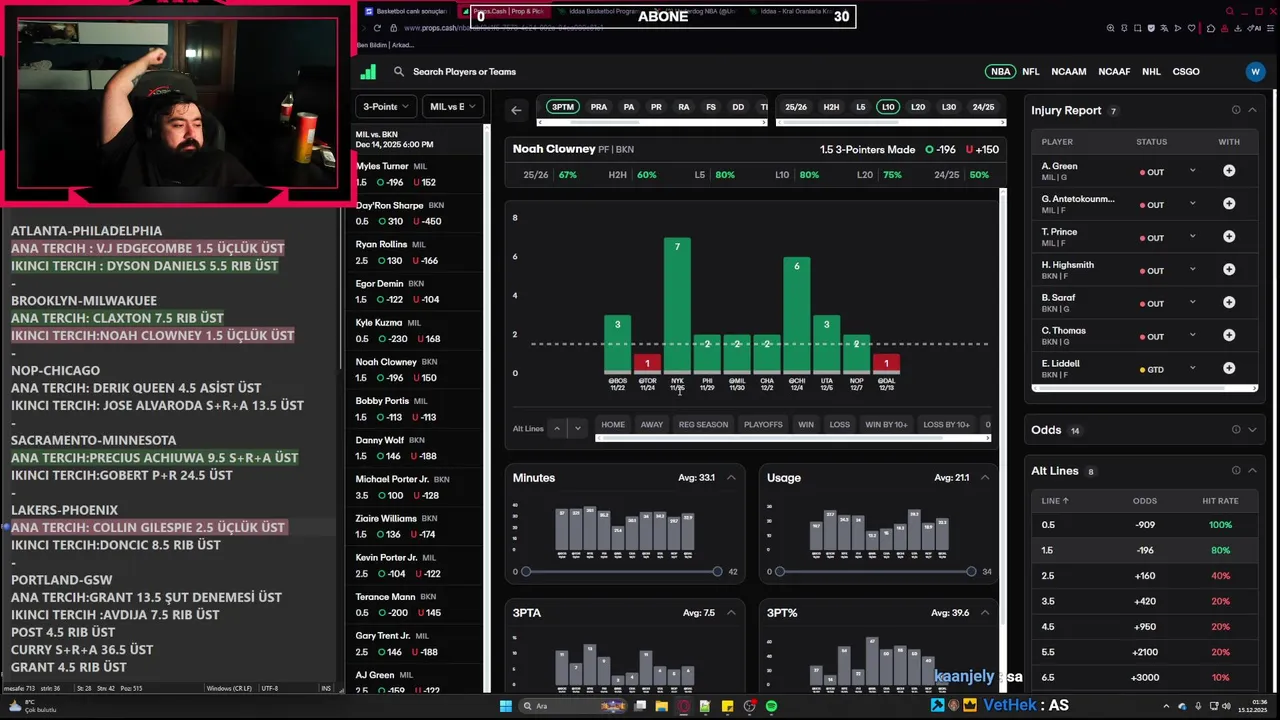Decrease Alt Lines with down stepper
This screenshot has height=720, width=1280.
coord(577,428)
